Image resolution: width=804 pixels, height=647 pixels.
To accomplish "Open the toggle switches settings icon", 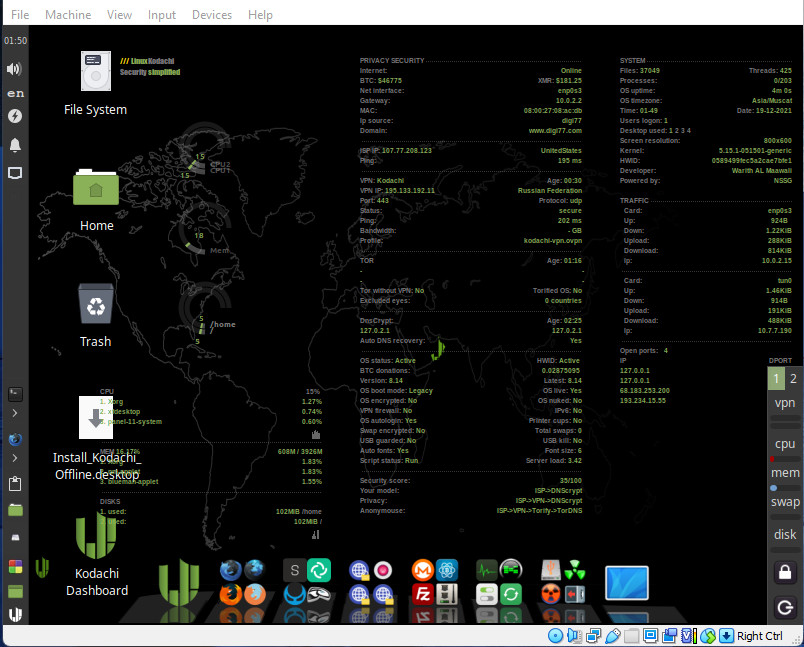I will (486, 594).
